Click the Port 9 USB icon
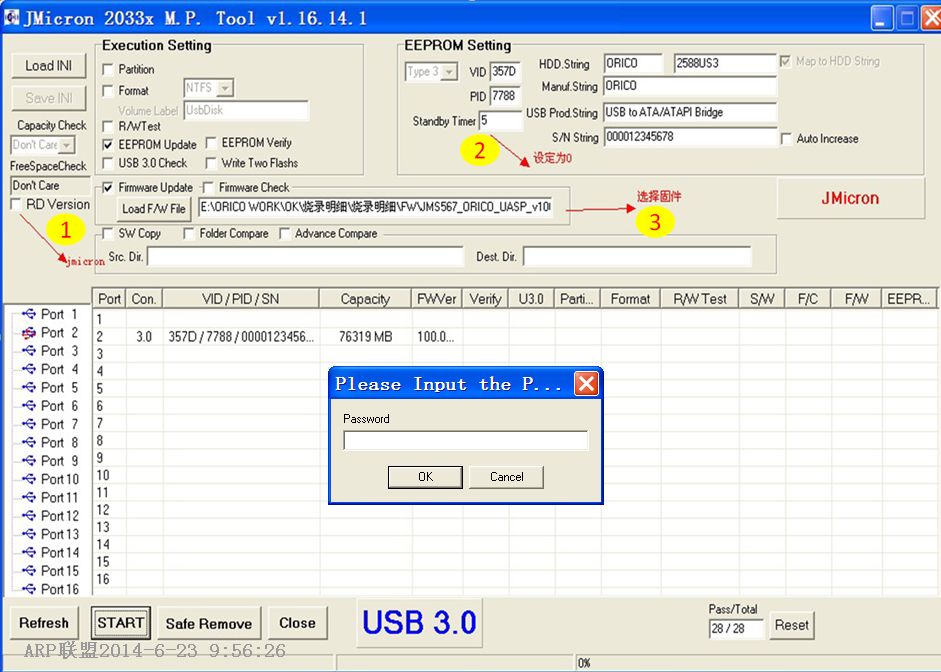Viewport: 941px width, 672px height. [x=28, y=460]
